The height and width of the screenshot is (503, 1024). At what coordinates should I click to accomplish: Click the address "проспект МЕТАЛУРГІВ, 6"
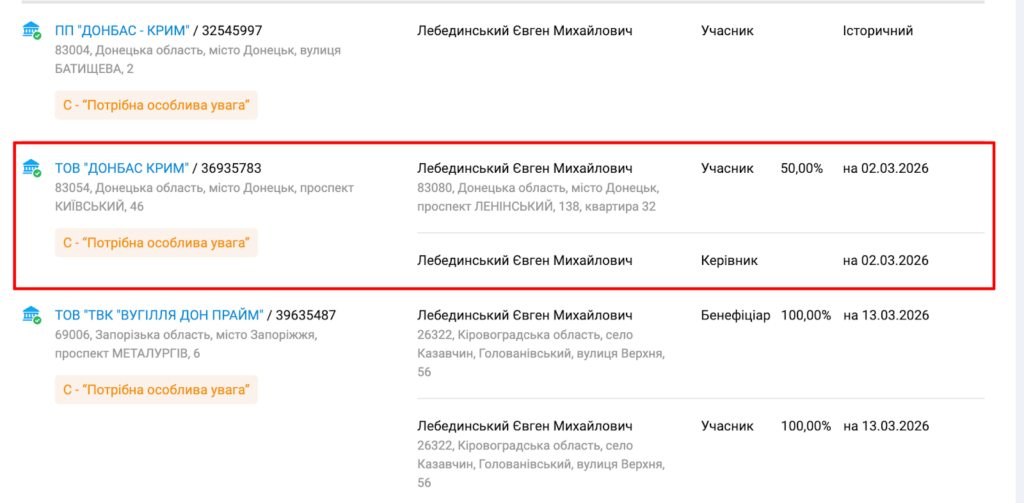point(127,353)
